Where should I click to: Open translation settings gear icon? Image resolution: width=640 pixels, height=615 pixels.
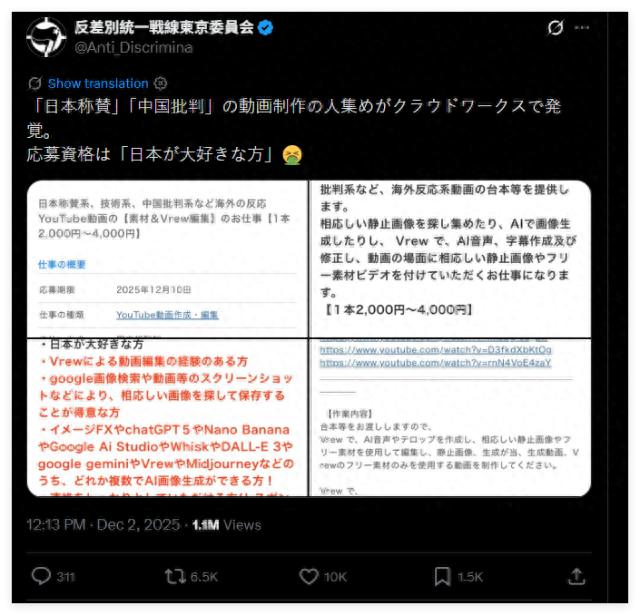160,83
